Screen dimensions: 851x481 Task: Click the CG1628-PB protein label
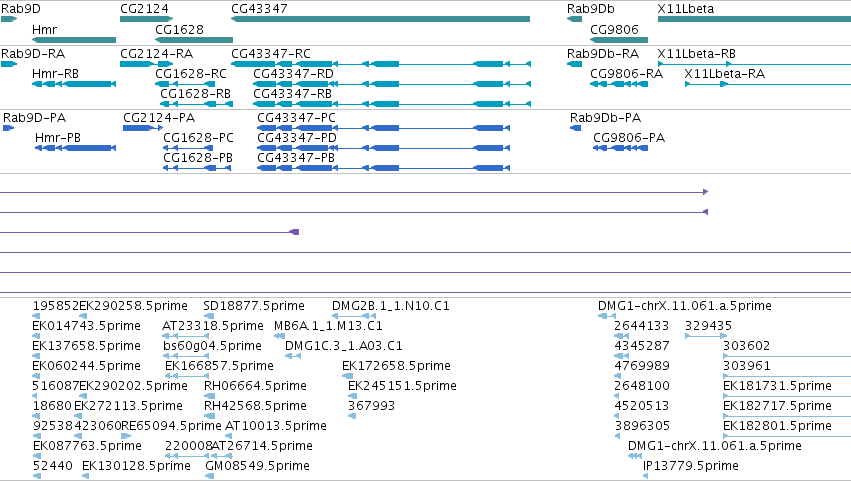tap(198, 158)
